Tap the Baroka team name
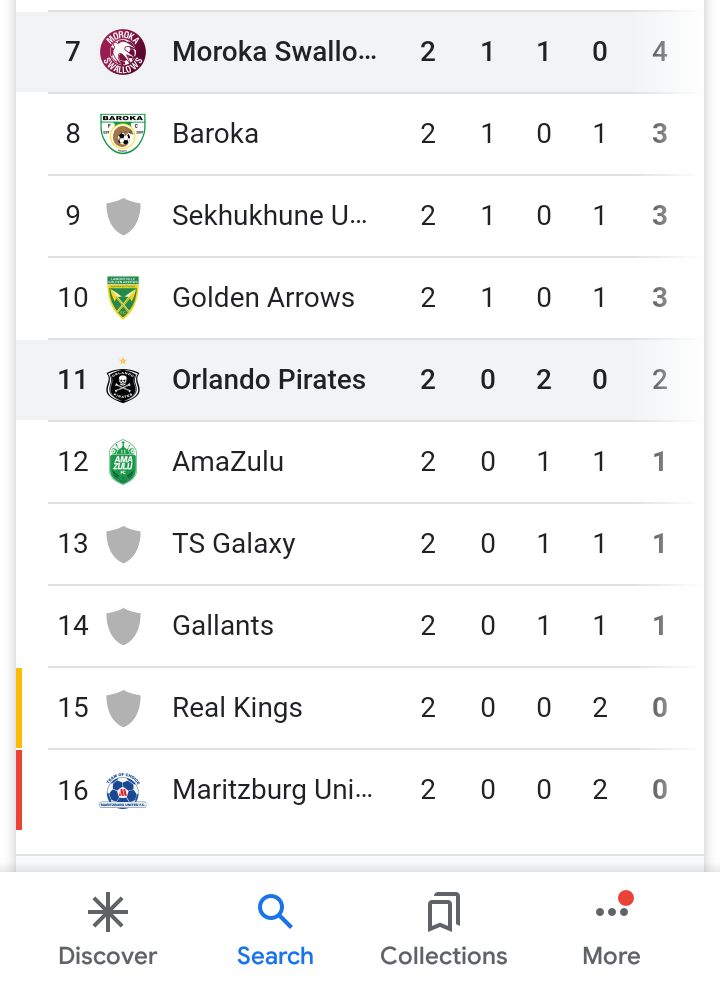 coord(215,134)
